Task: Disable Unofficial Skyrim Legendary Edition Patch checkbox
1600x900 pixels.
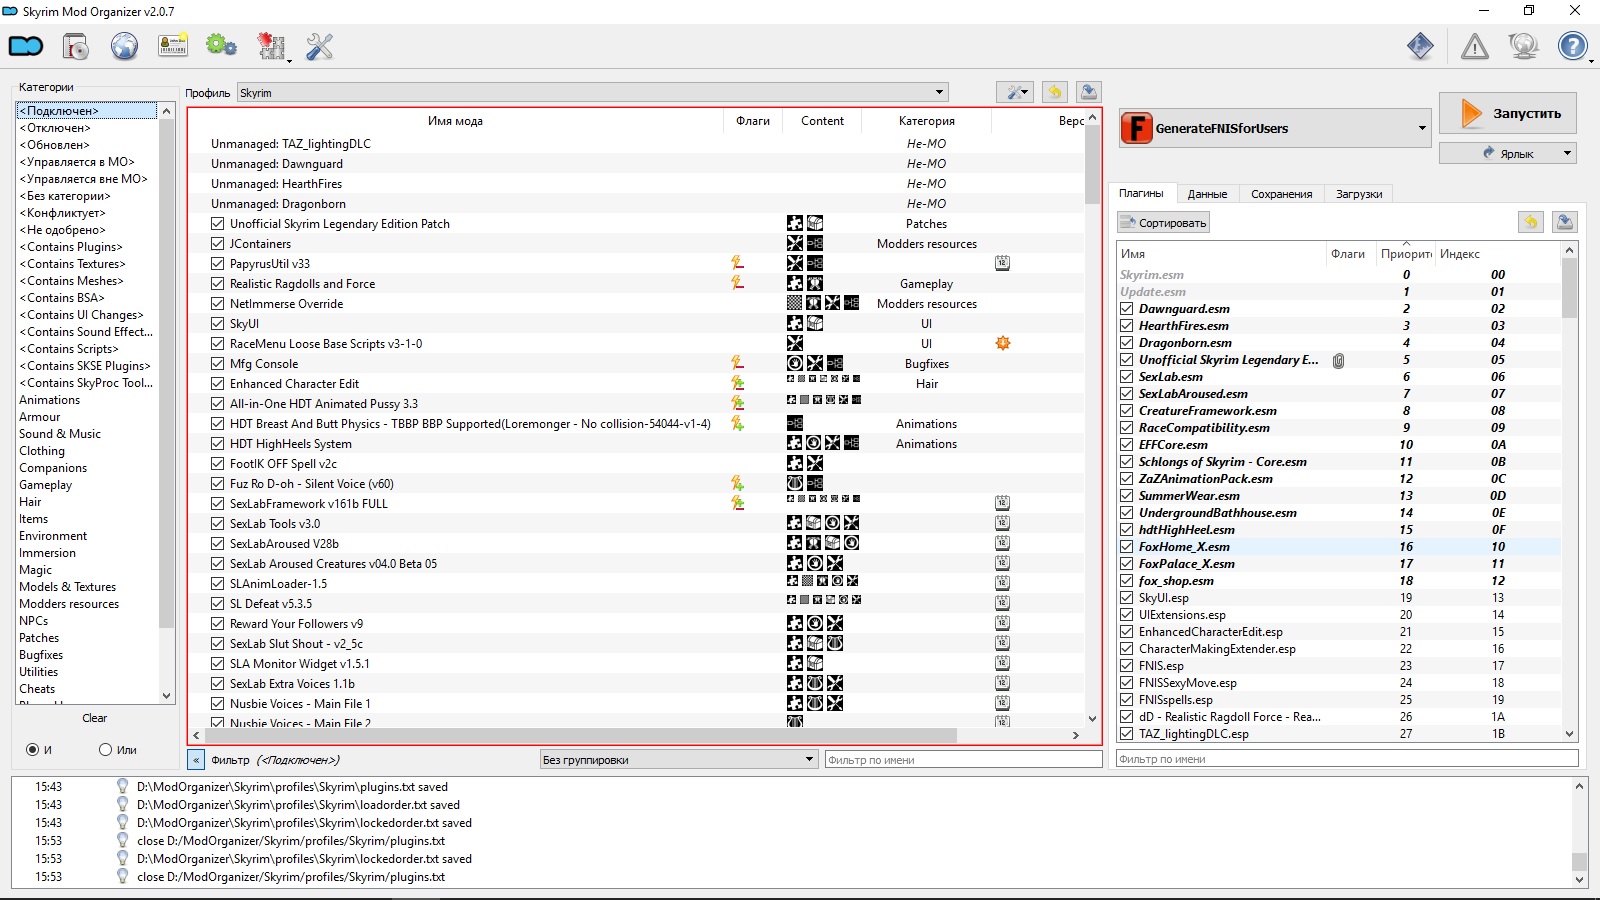Action: [217, 223]
